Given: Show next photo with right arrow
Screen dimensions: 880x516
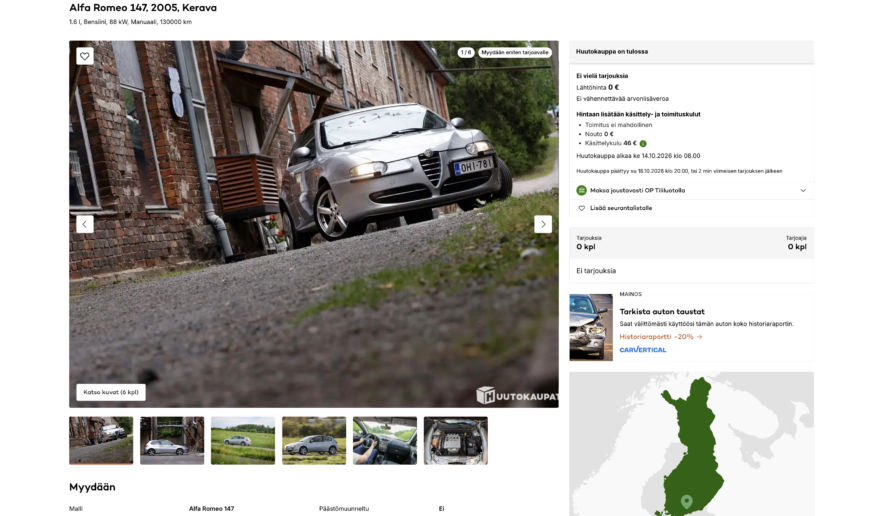Looking at the screenshot, I should (x=543, y=224).
